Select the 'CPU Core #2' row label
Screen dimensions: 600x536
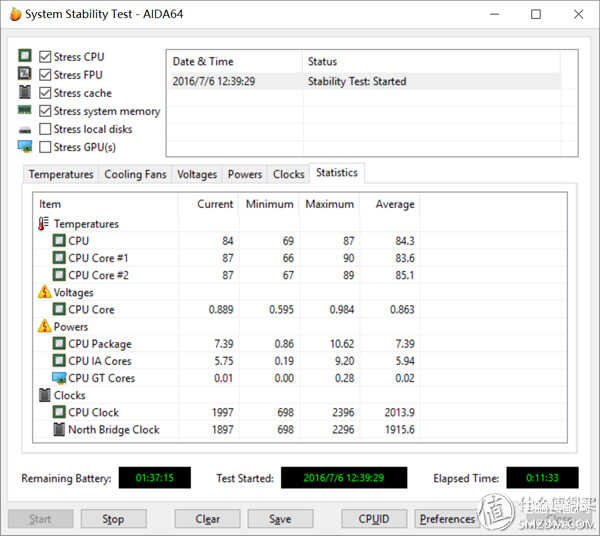coord(98,275)
